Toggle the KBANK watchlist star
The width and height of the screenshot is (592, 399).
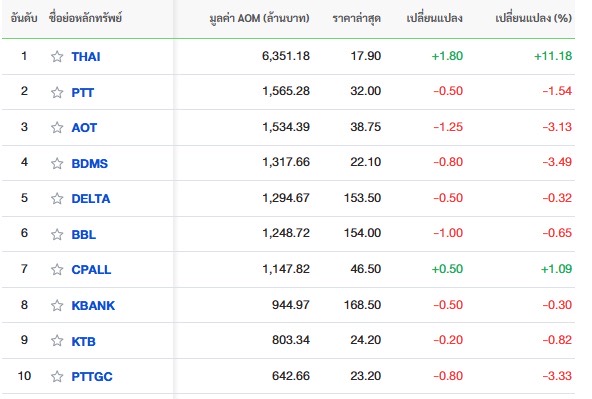point(57,305)
